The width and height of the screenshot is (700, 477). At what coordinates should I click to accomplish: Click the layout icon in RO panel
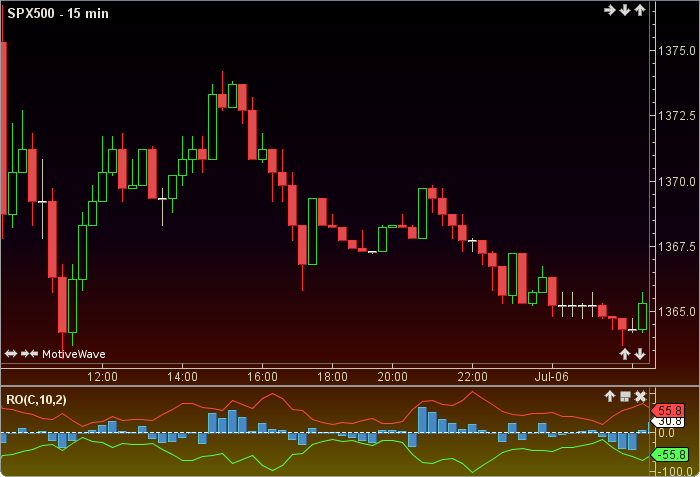click(x=625, y=396)
